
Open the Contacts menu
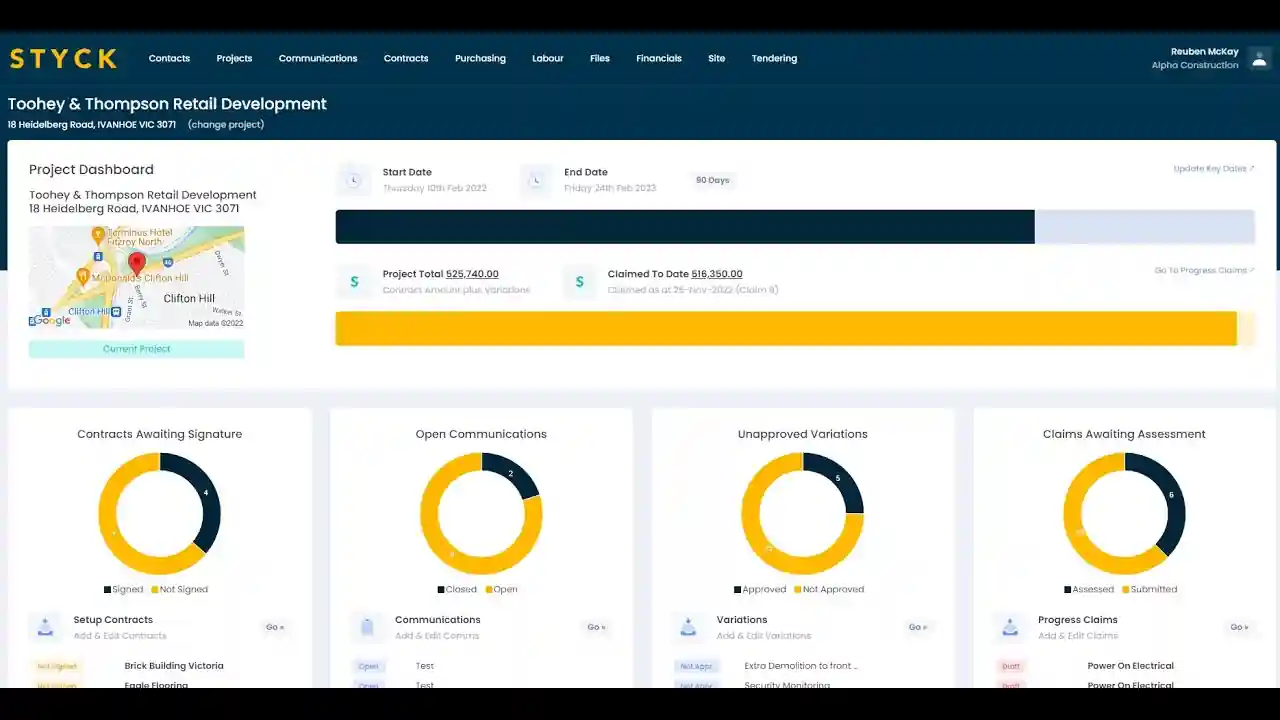pos(169,58)
